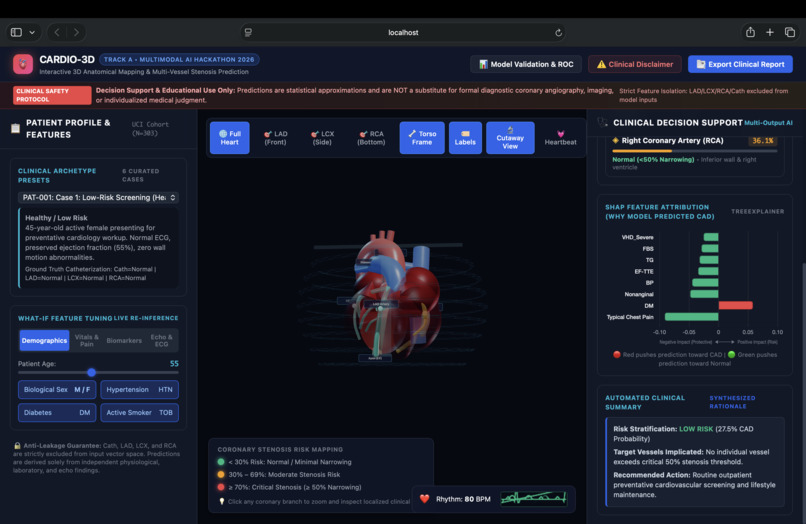Open a new tab with the plus icon
This screenshot has height=524, width=806.
(770, 32)
